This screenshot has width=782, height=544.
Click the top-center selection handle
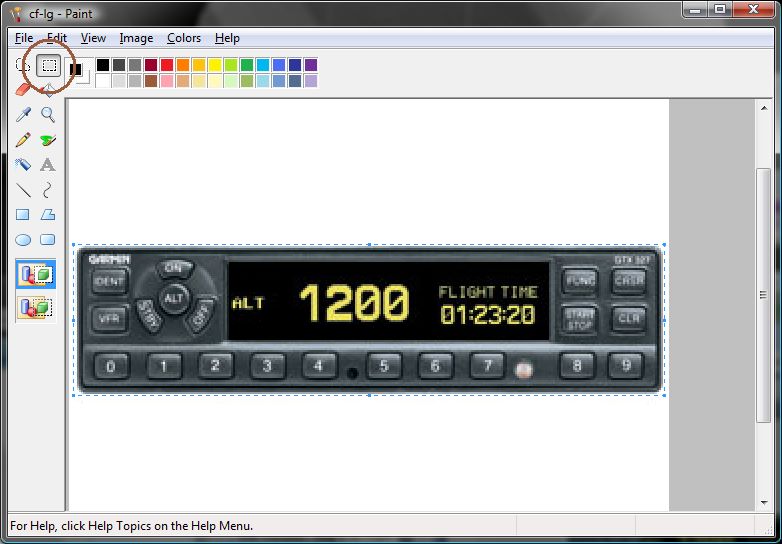pyautogui.click(x=369, y=245)
